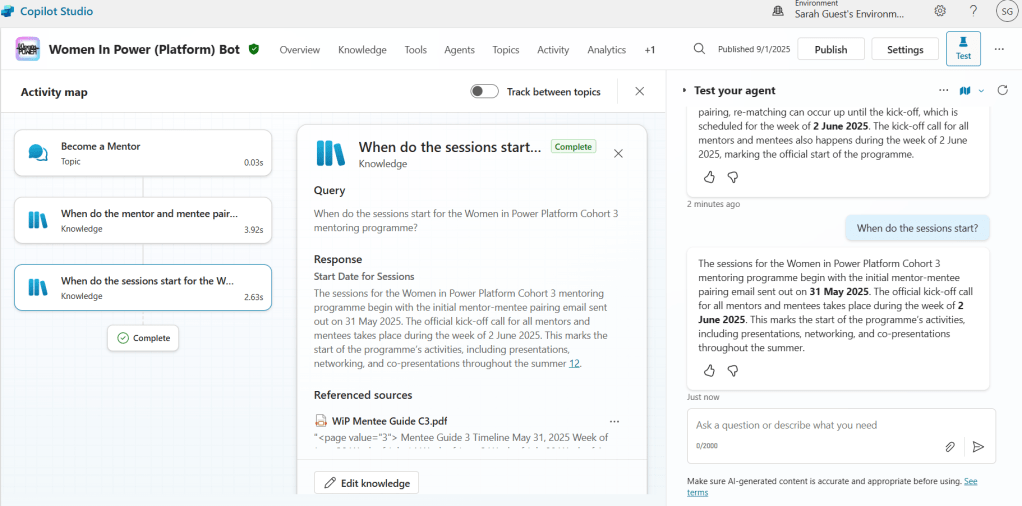
Task: Expand the +1 overflow tabs menu
Action: click(x=650, y=50)
